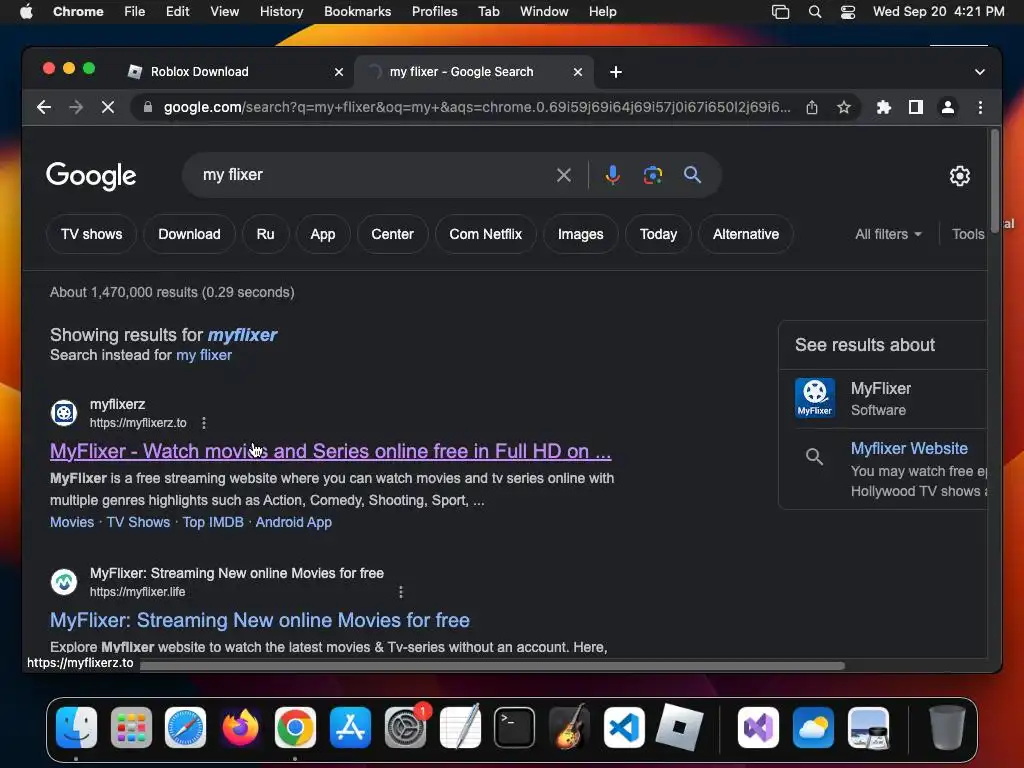Open the Chrome Extensions puzzle icon
Screen dimensions: 1024x768
coord(884,107)
